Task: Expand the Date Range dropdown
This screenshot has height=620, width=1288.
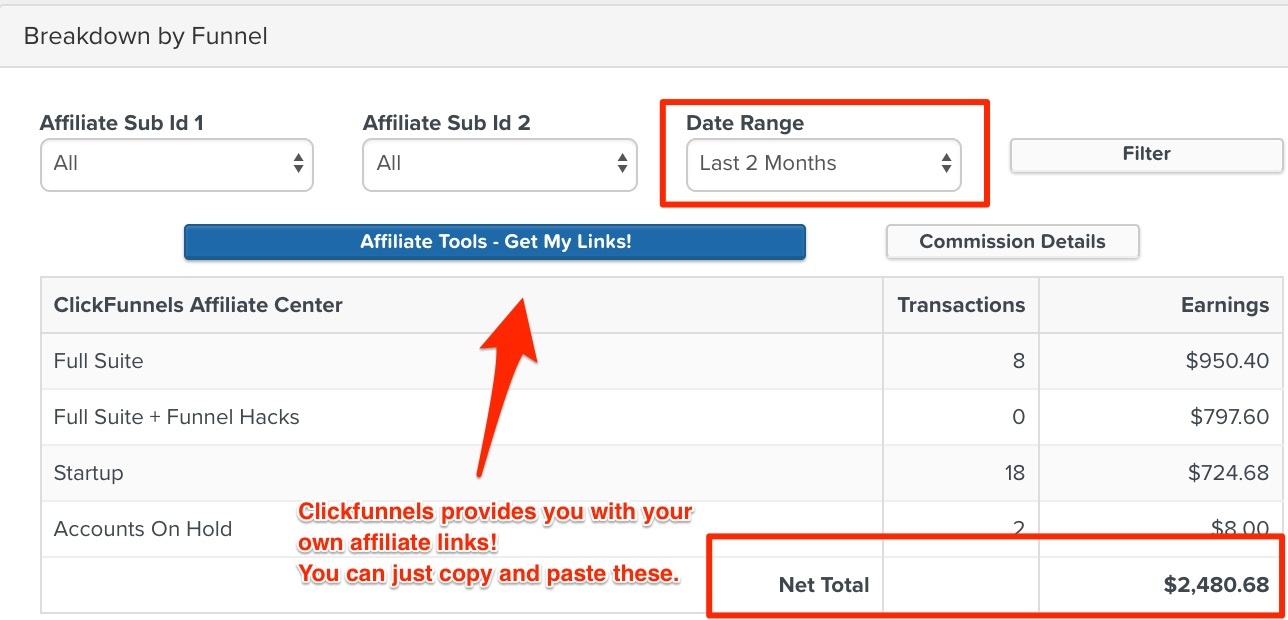Action: point(824,164)
